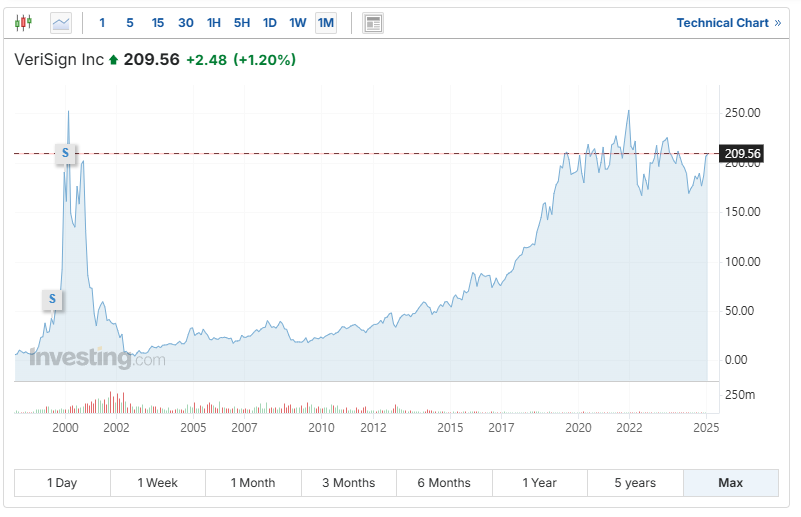Click the 150.00 axis label

742,212
